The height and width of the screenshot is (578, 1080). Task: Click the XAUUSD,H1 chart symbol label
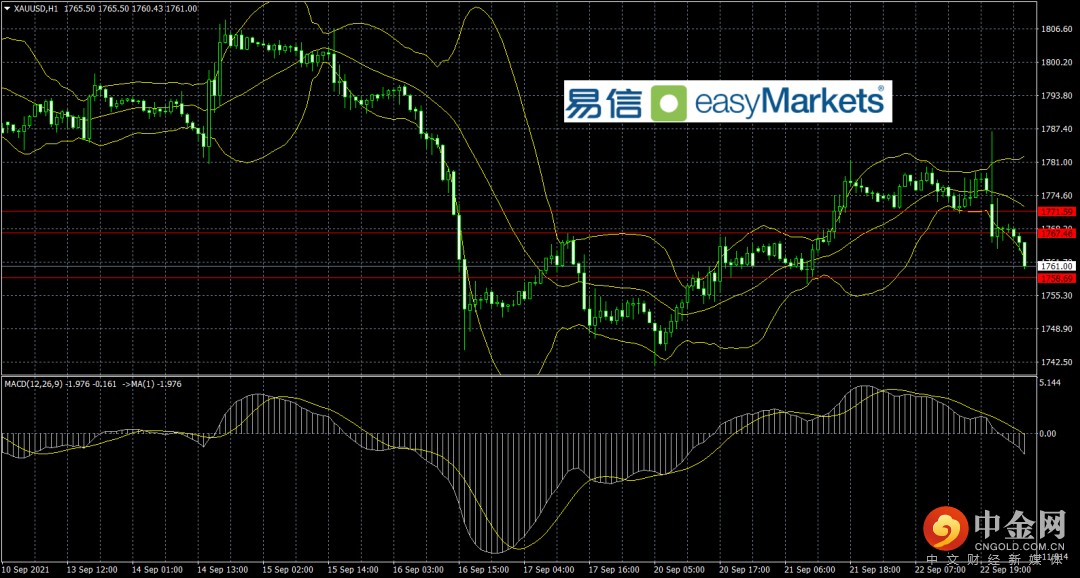37,8
